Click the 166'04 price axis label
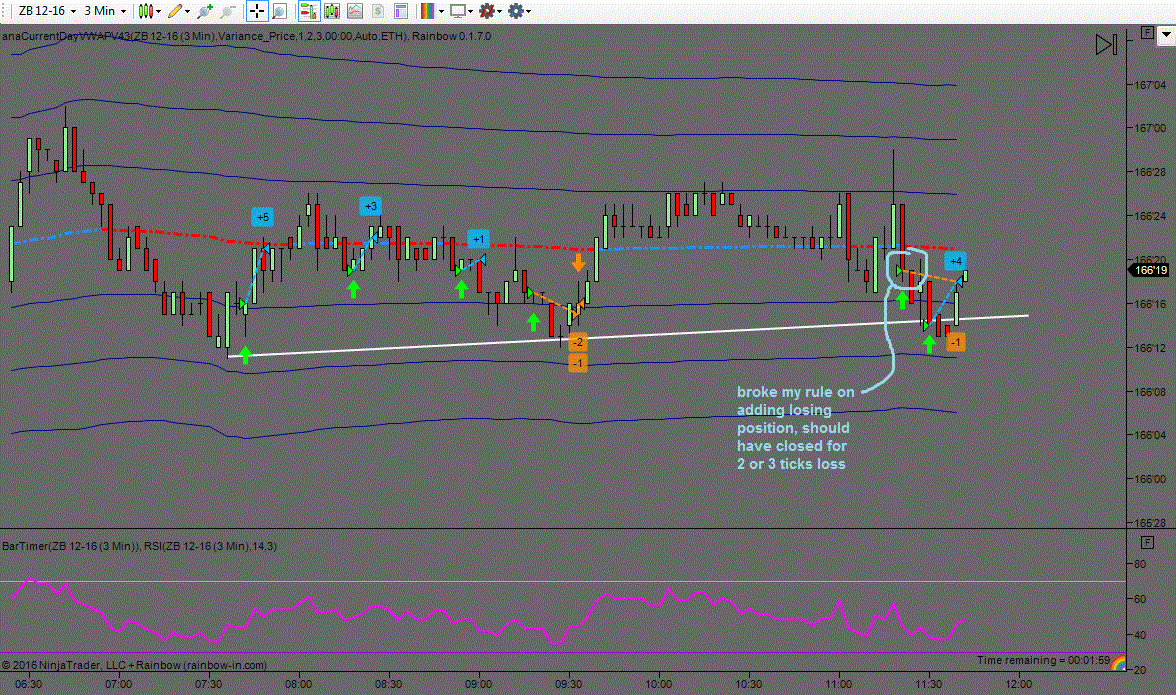This screenshot has width=1176, height=695. 1150,435
